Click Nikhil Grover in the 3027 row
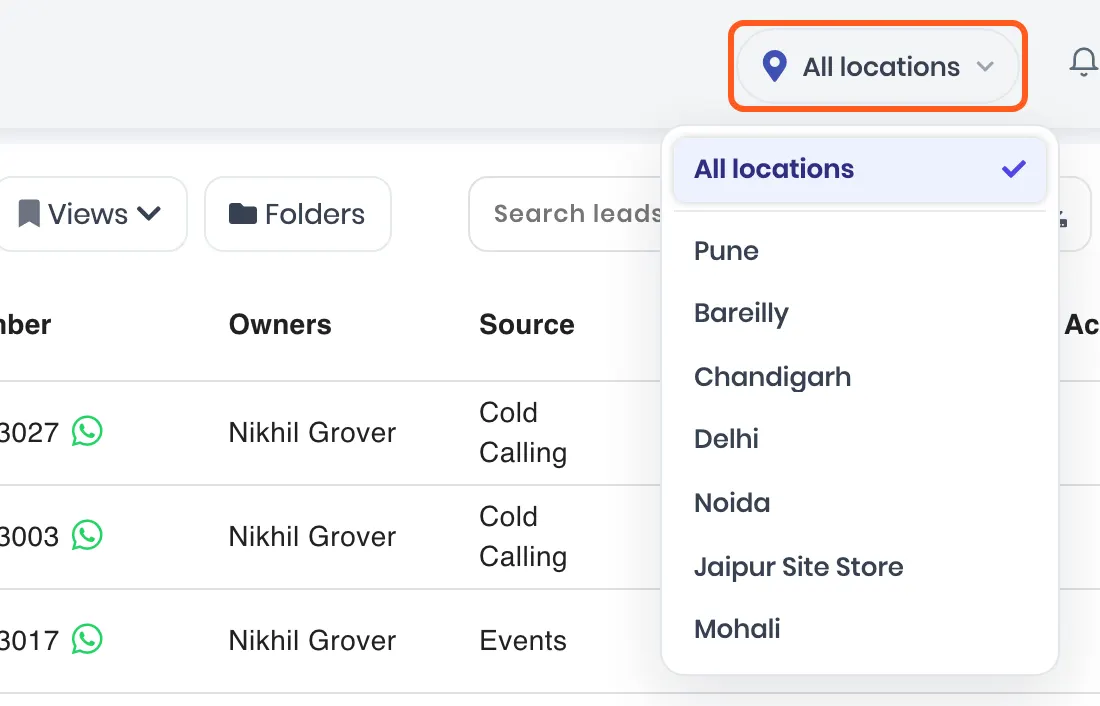This screenshot has width=1100, height=706. [x=312, y=432]
